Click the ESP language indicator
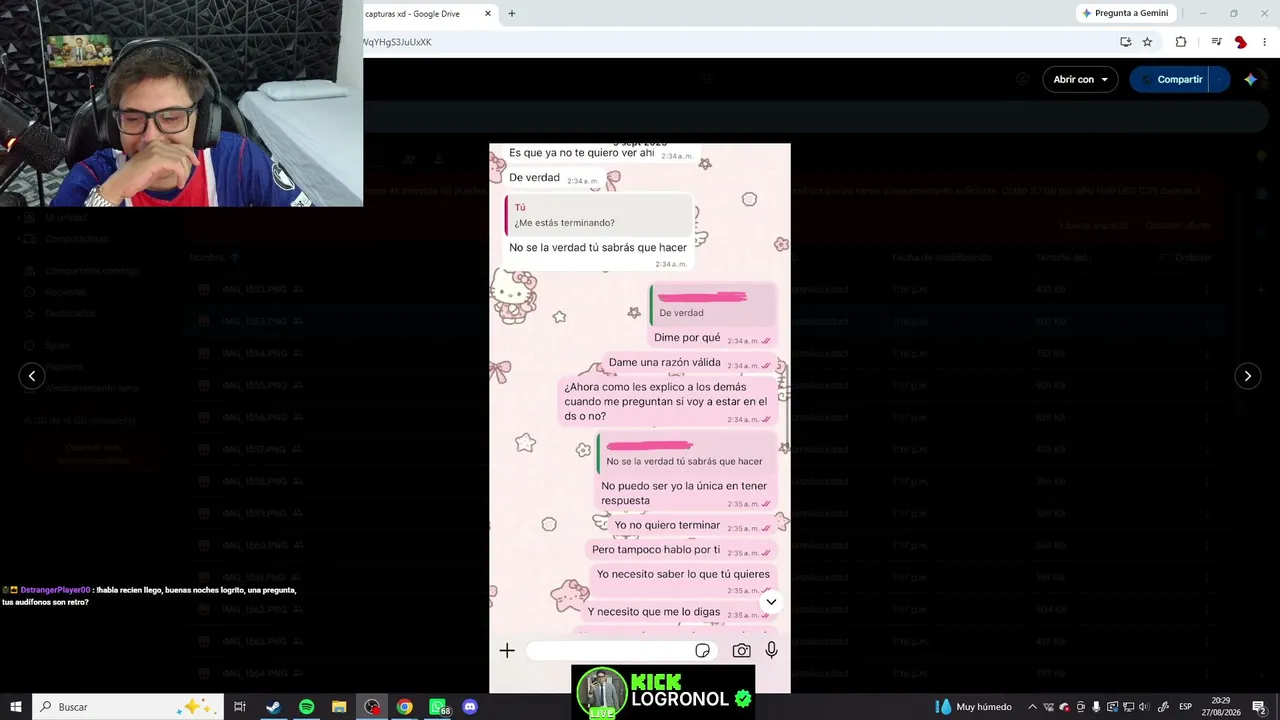Screen dimensions: 1280x720 point(1185,707)
